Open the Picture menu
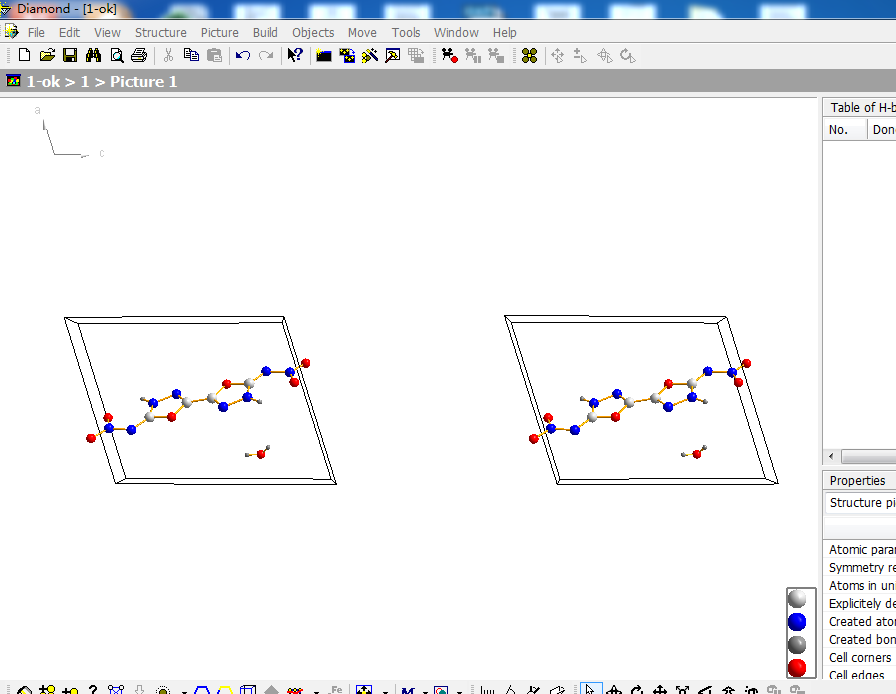 coord(219,33)
